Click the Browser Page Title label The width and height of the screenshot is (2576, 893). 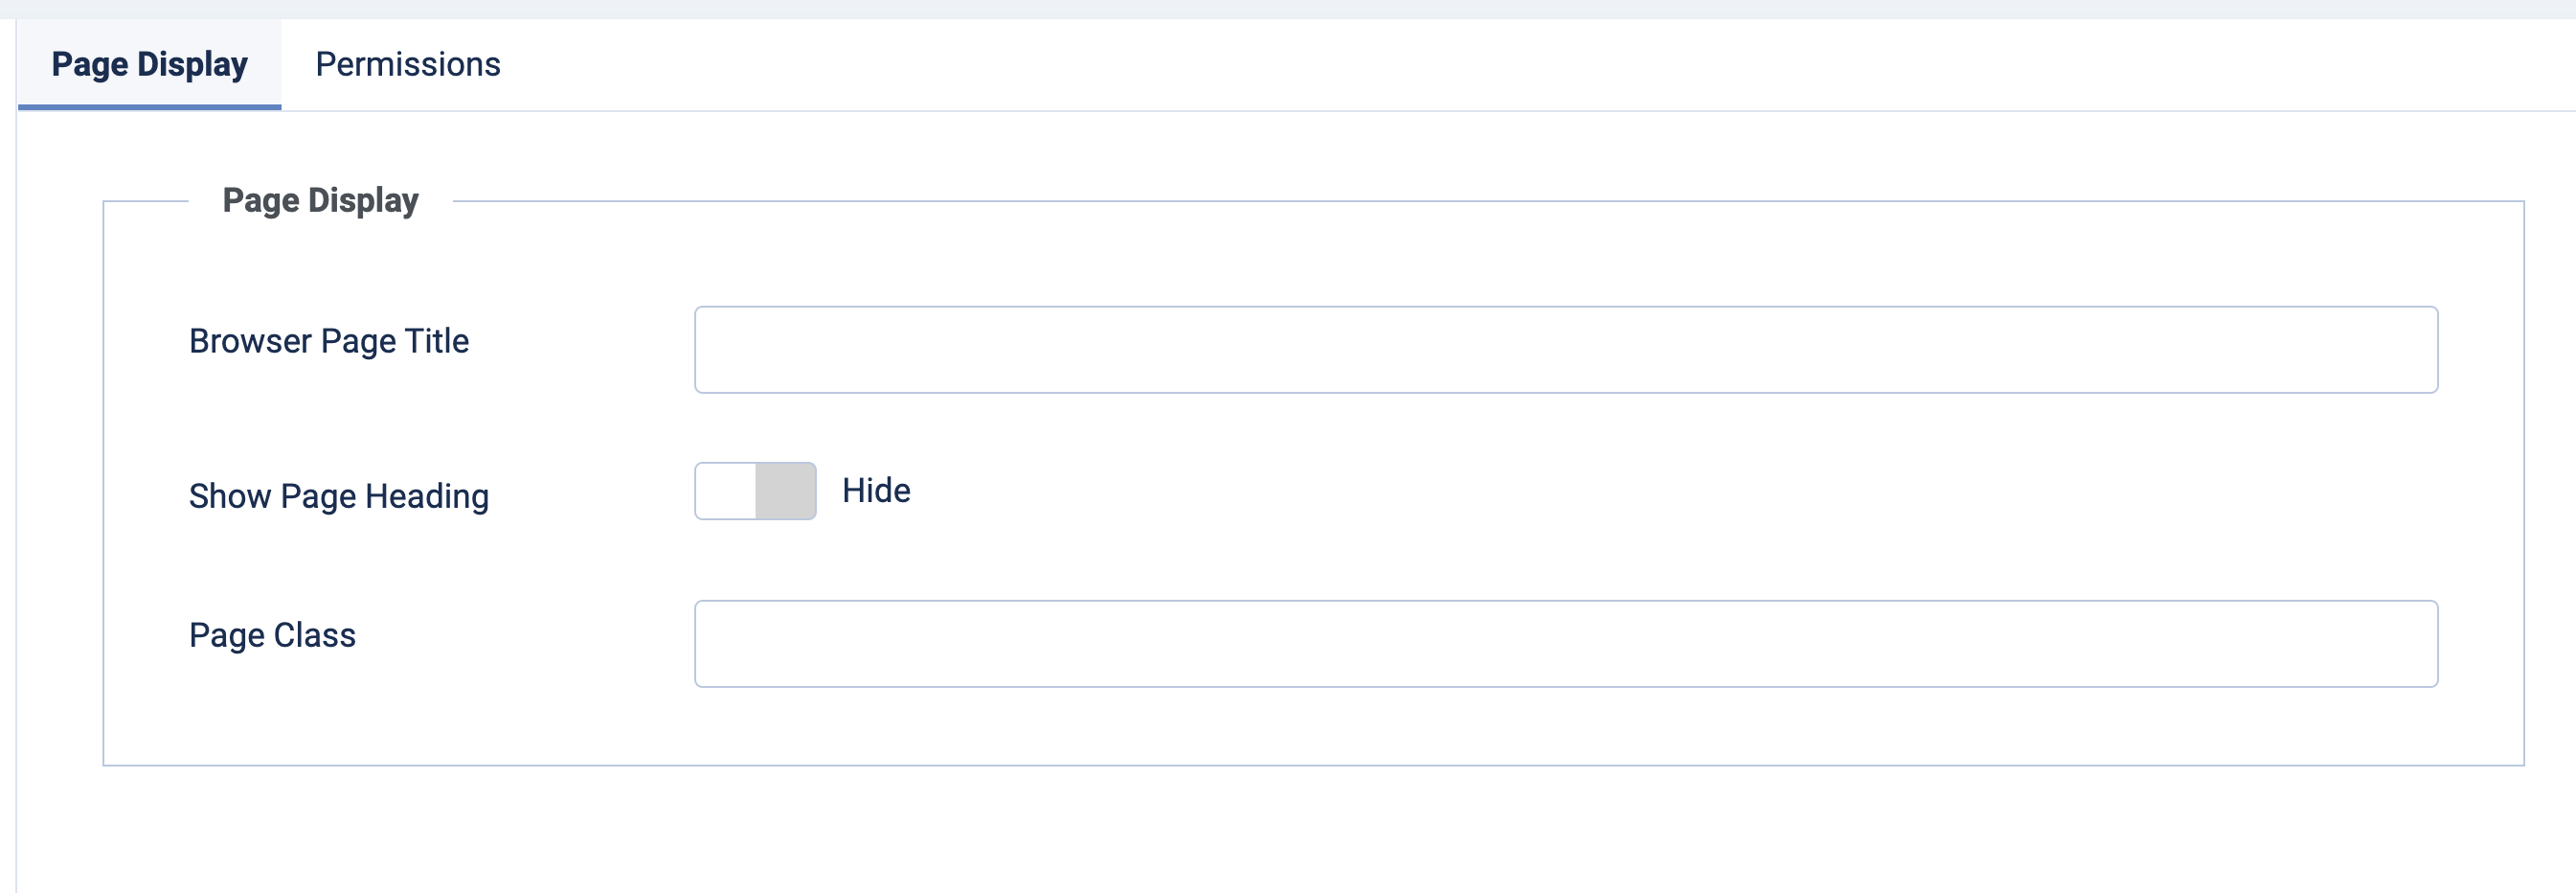(329, 342)
